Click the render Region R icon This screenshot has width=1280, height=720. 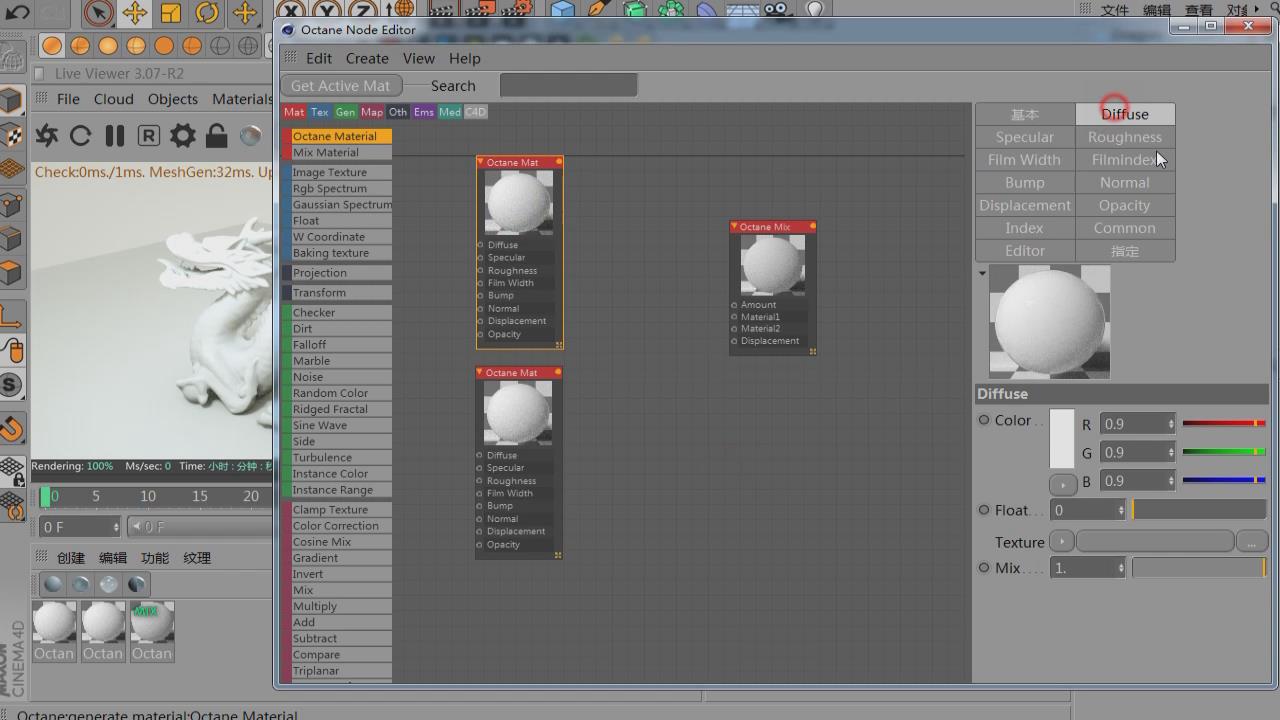[x=148, y=135]
